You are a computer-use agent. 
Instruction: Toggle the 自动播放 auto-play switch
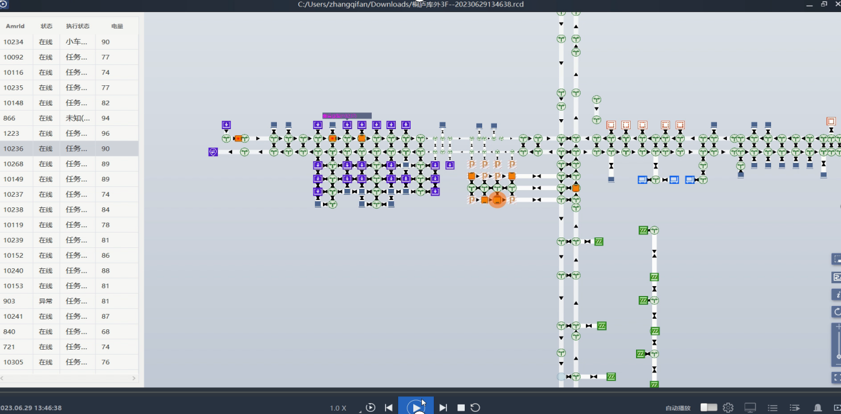[x=708, y=408]
